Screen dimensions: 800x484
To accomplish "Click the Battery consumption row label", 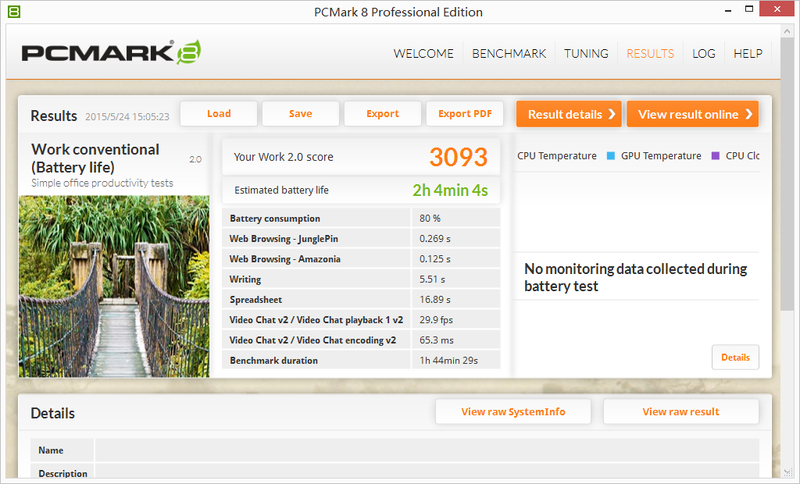I will click(275, 218).
